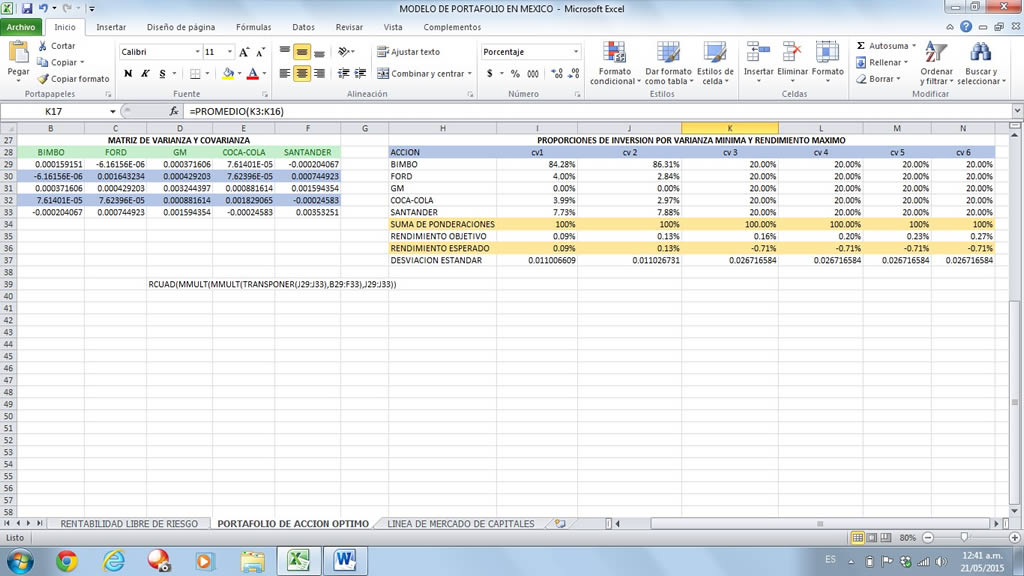The height and width of the screenshot is (576, 1024).
Task: Increase font size with the A-up icon
Action: click(244, 52)
